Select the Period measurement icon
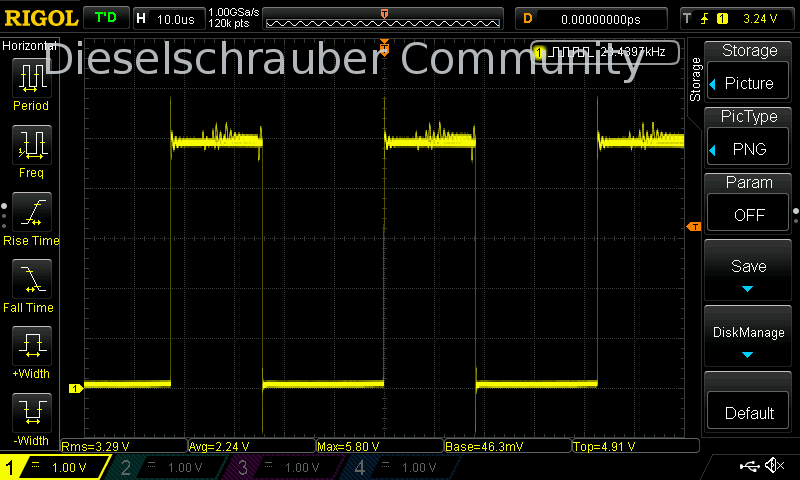This screenshot has height=480, width=800. point(32,78)
